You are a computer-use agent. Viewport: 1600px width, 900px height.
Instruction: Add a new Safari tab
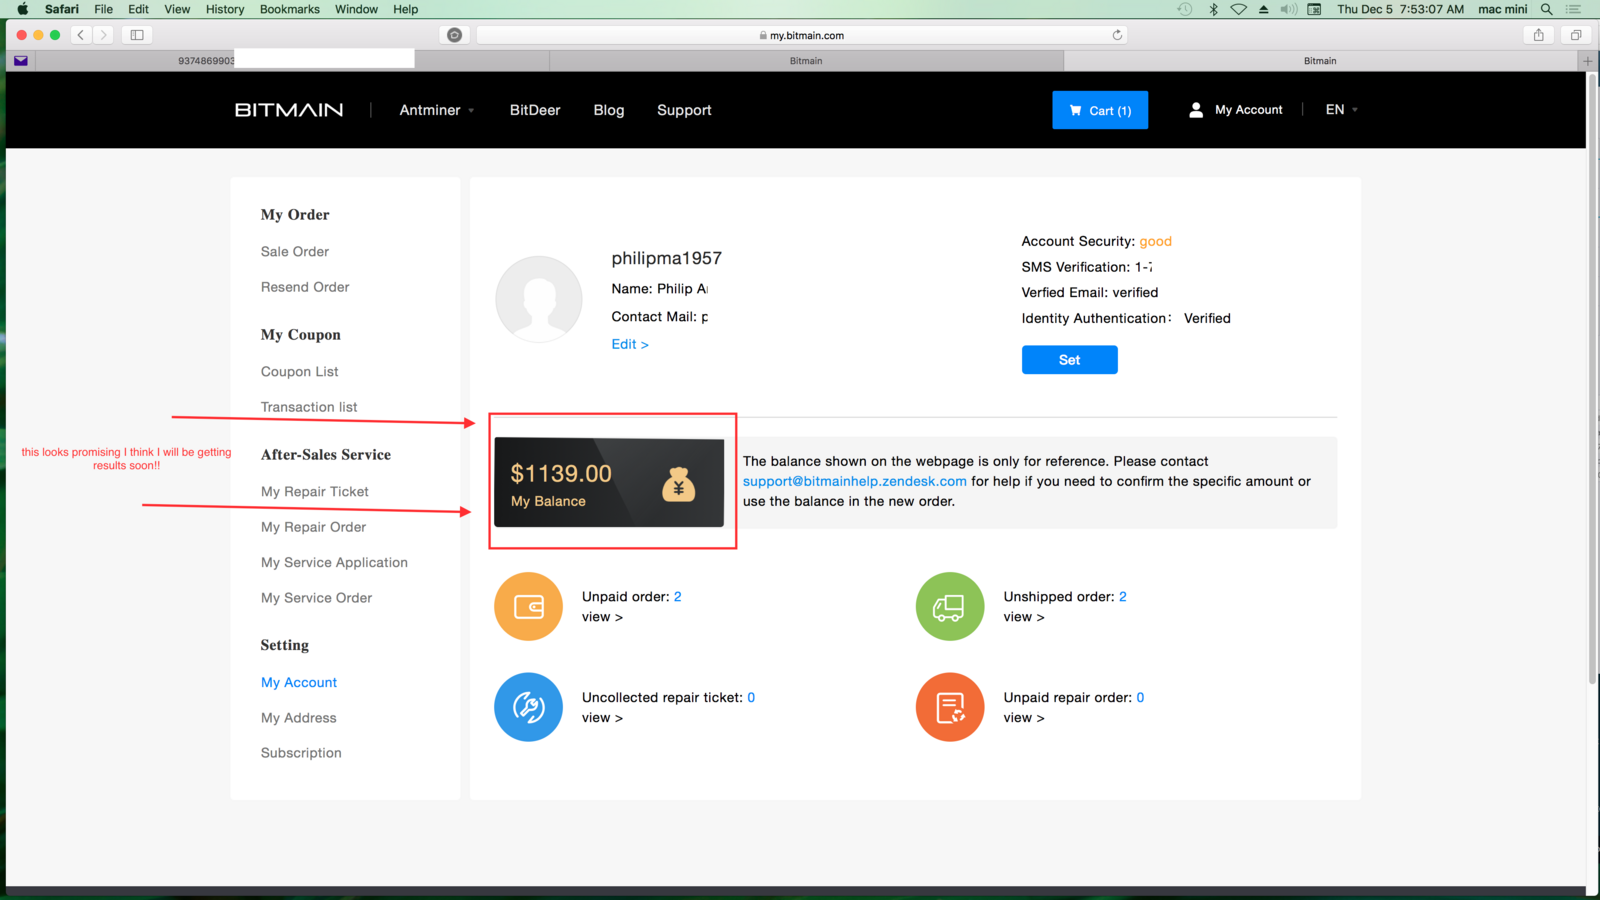(x=1588, y=61)
